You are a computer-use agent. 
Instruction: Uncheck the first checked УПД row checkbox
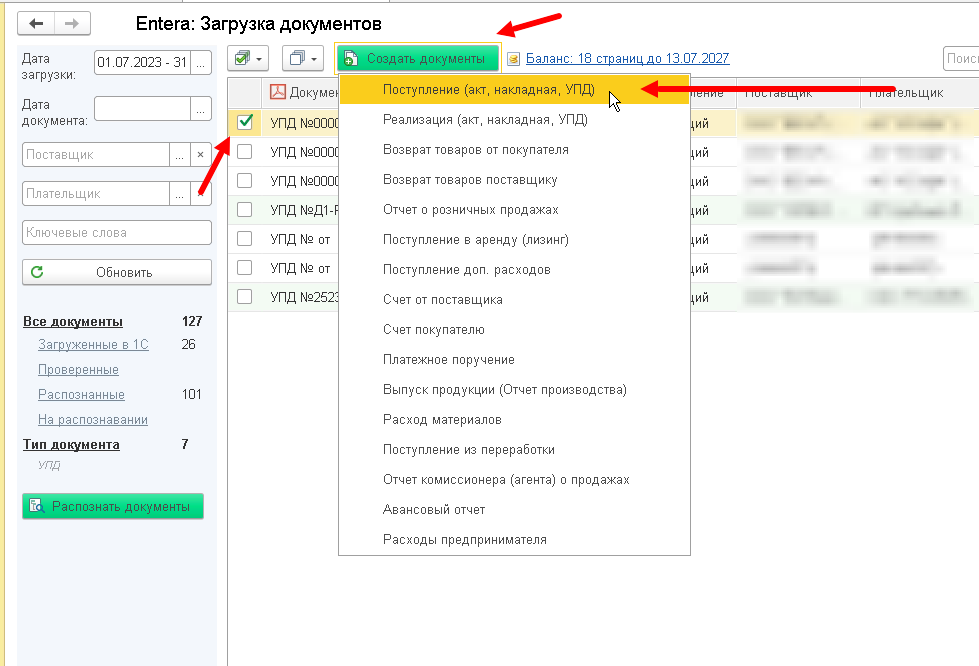pyautogui.click(x=245, y=122)
